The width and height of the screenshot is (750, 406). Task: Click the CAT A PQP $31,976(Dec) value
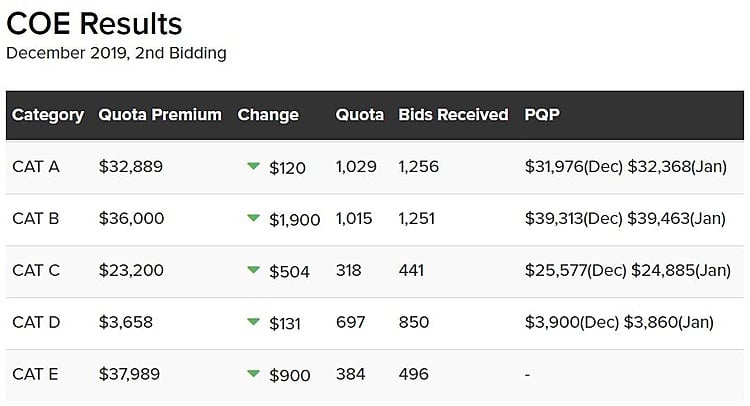click(x=574, y=166)
